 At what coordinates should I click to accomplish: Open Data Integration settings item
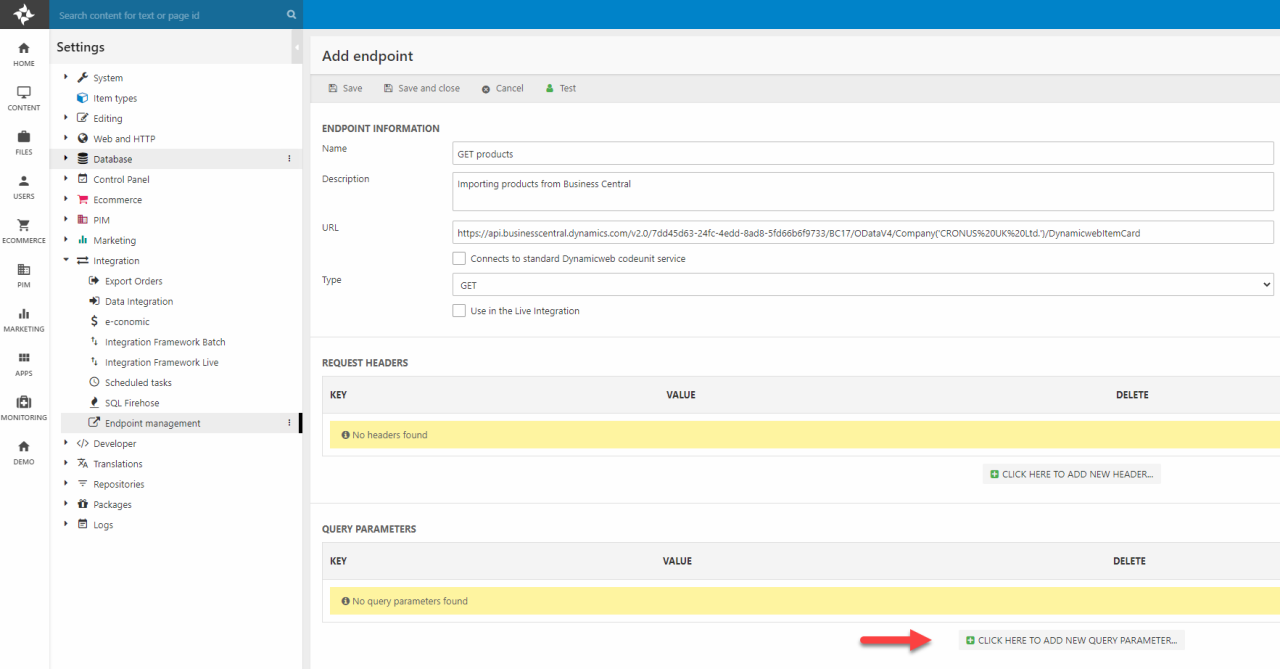pyautogui.click(x=138, y=301)
